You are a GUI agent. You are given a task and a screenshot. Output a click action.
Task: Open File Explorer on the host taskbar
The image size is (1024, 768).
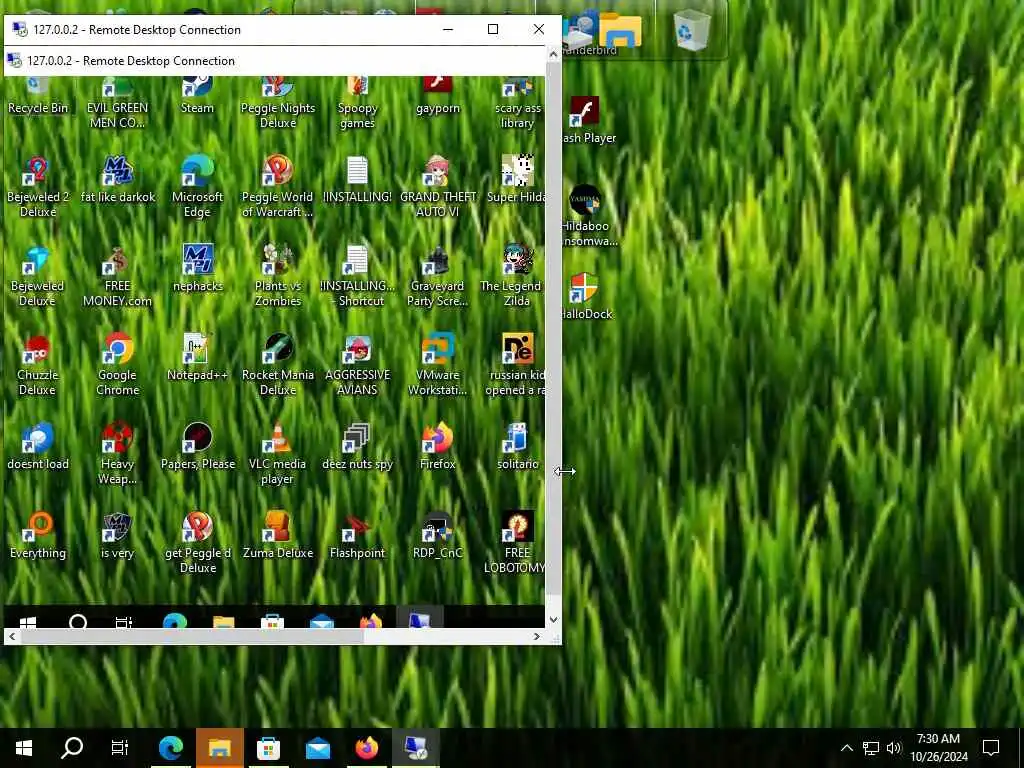pyautogui.click(x=219, y=748)
